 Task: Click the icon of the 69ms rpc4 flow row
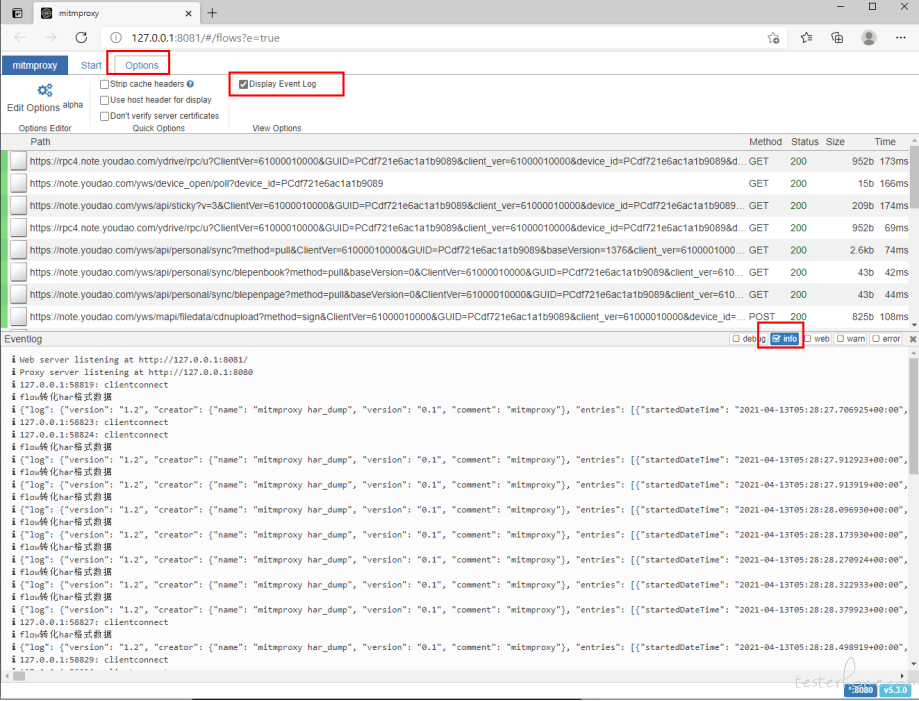click(x=19, y=228)
